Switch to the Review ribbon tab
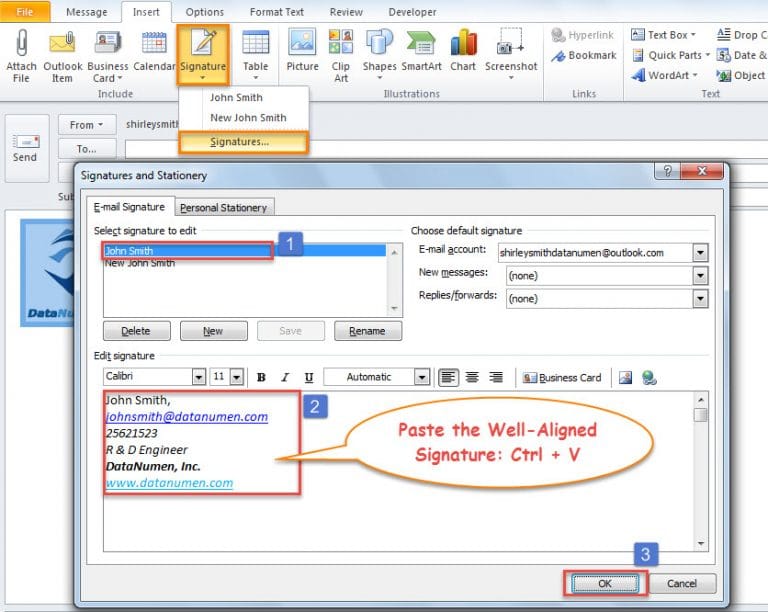This screenshot has height=612, width=768. [346, 12]
